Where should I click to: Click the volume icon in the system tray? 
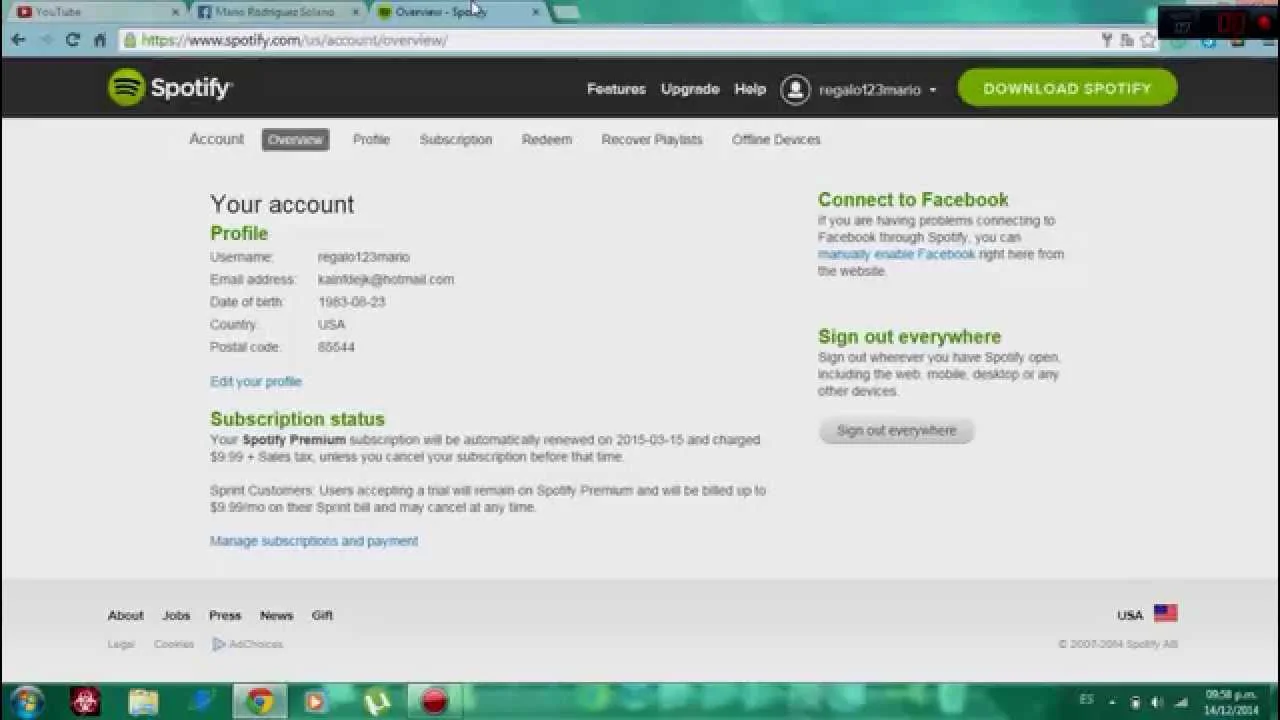pos(1157,702)
